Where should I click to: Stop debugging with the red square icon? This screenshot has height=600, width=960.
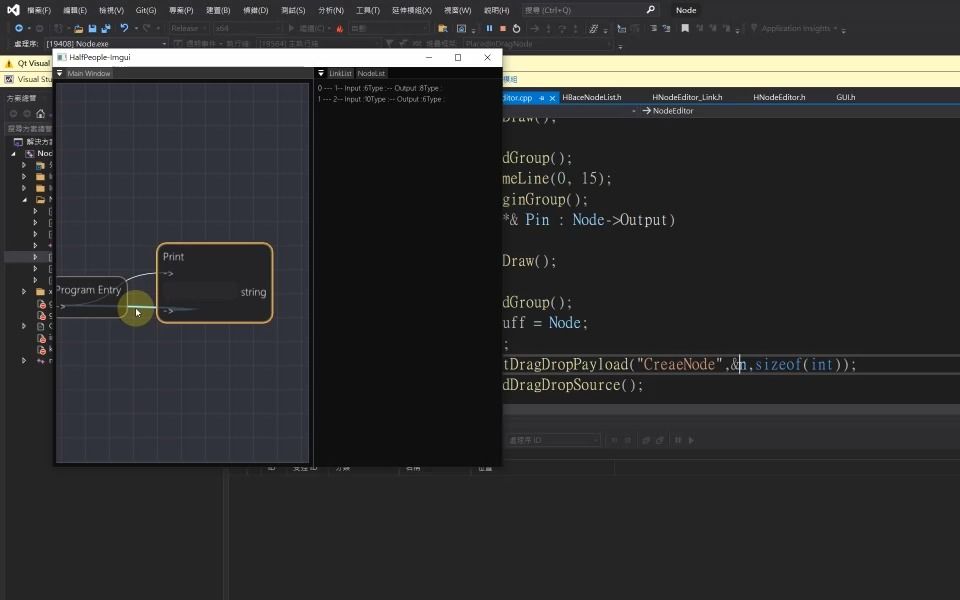pos(502,28)
